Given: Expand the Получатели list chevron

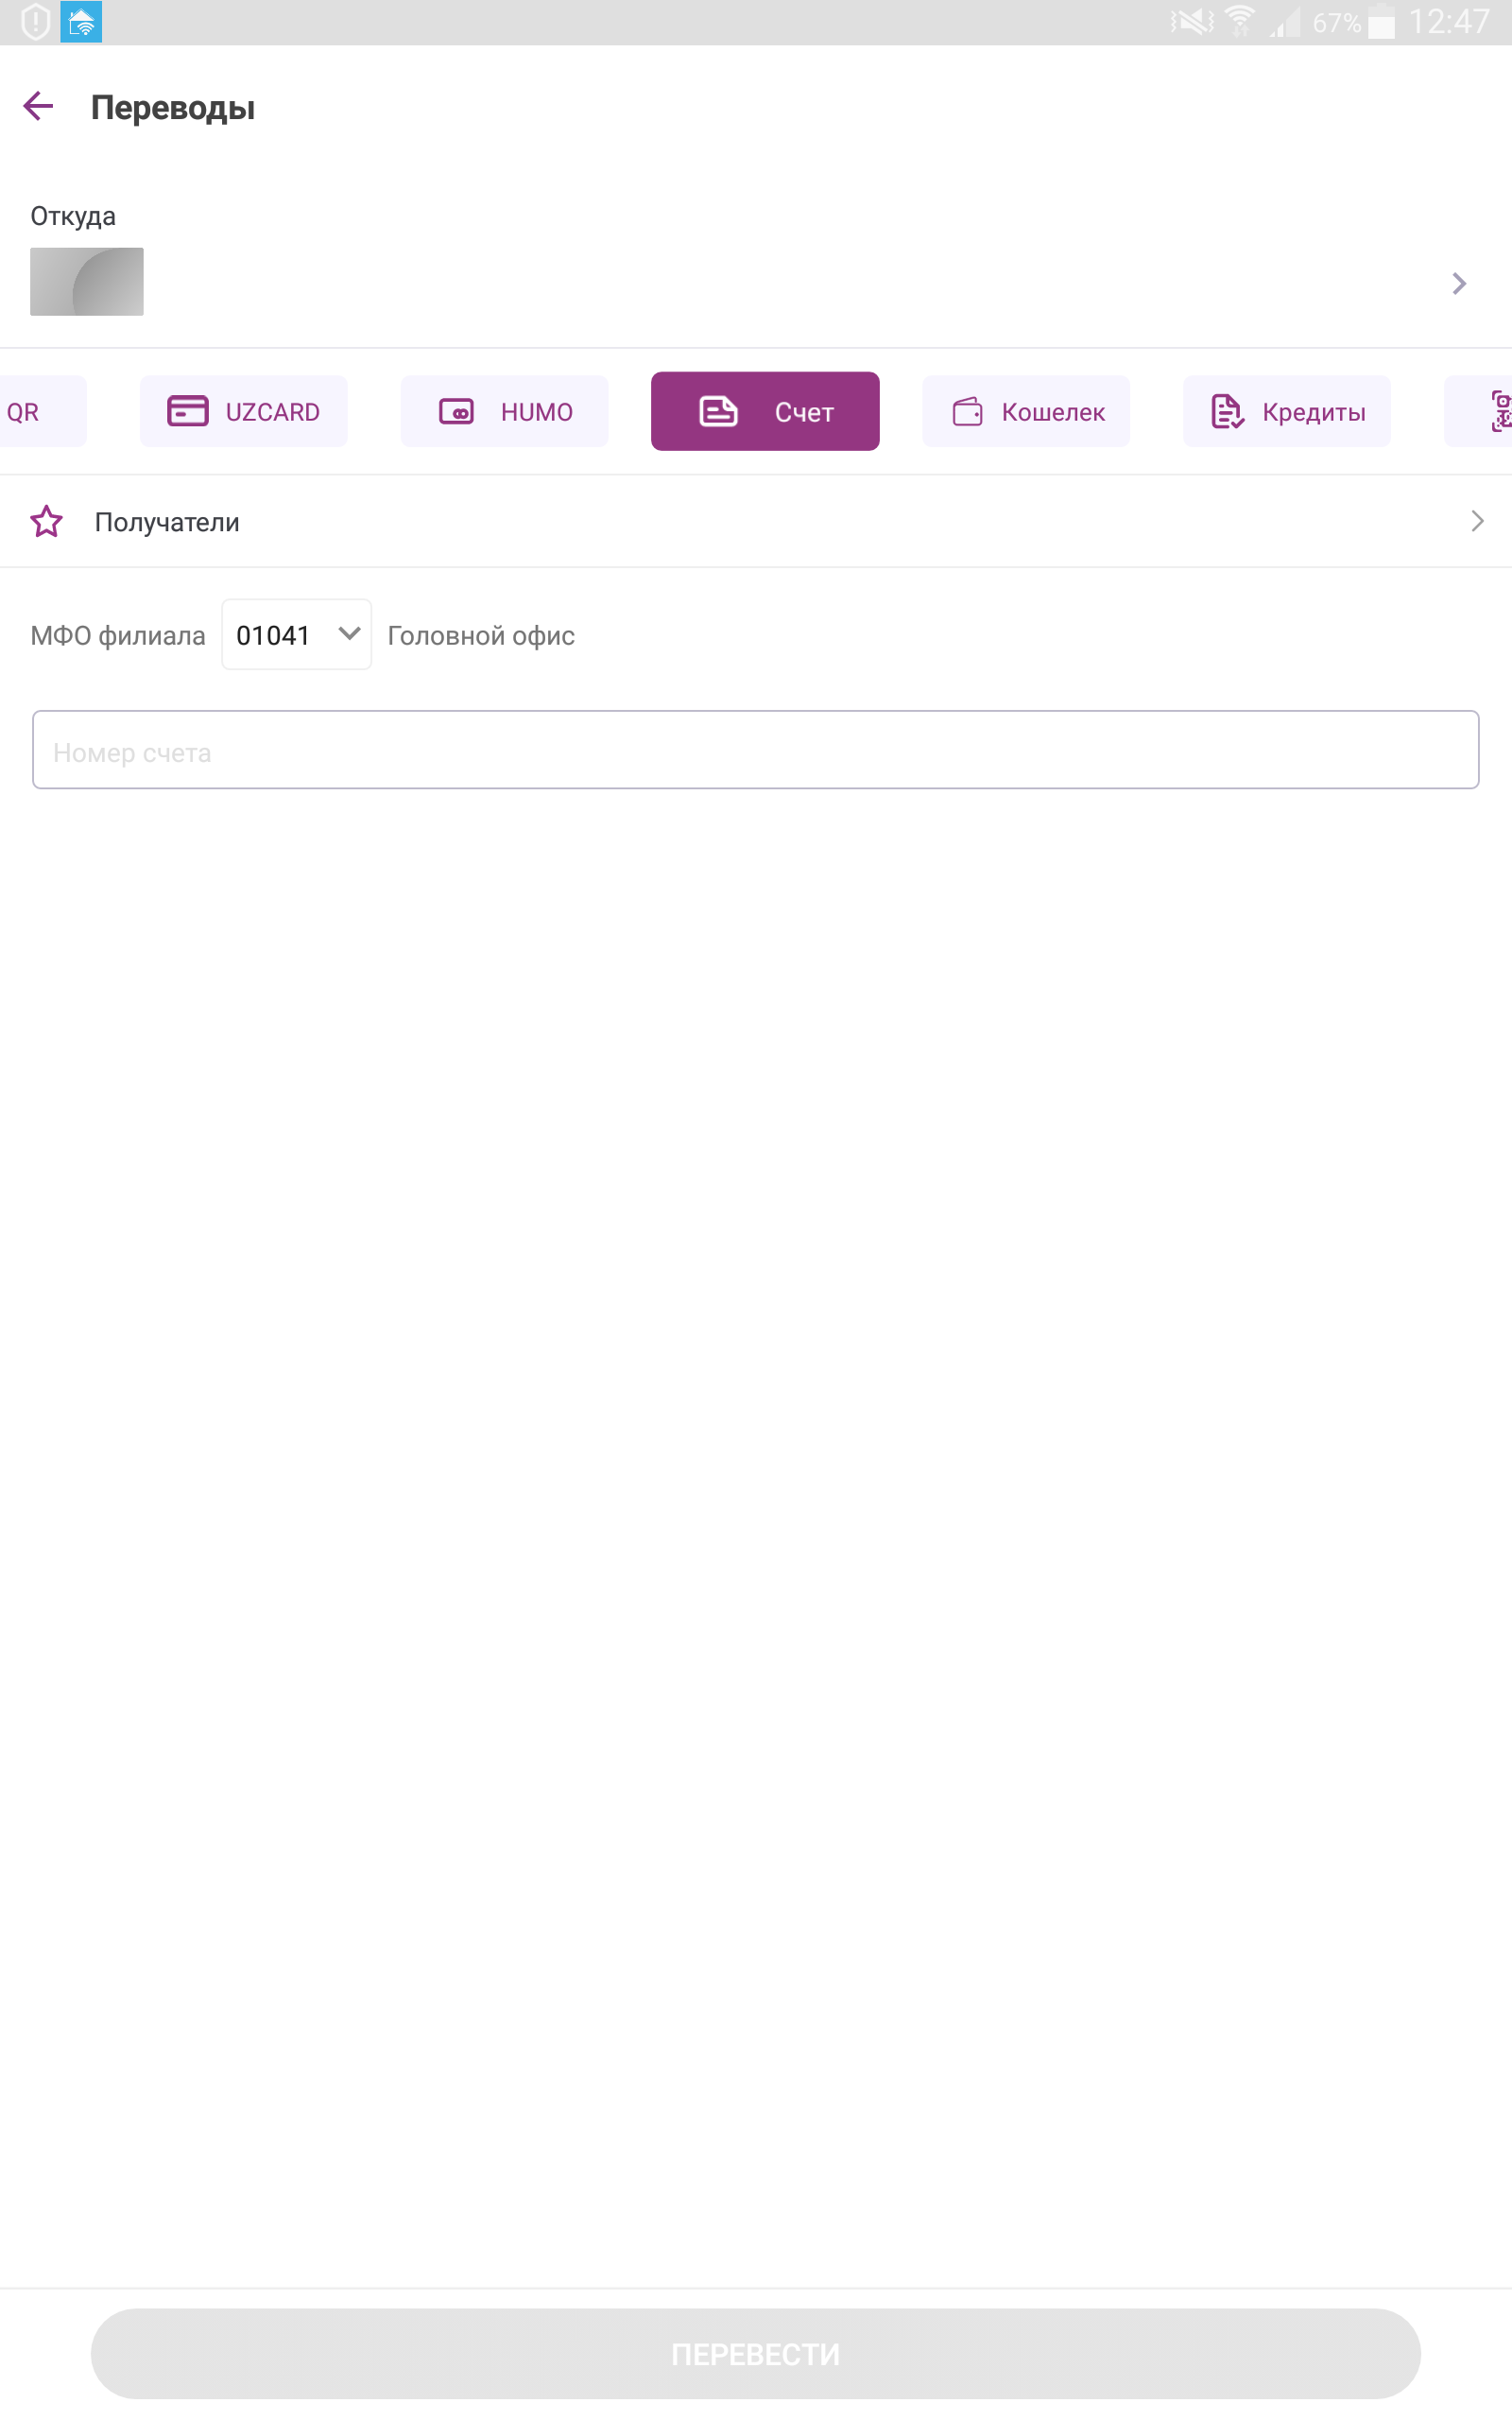Looking at the screenshot, I should pyautogui.click(x=1476, y=521).
